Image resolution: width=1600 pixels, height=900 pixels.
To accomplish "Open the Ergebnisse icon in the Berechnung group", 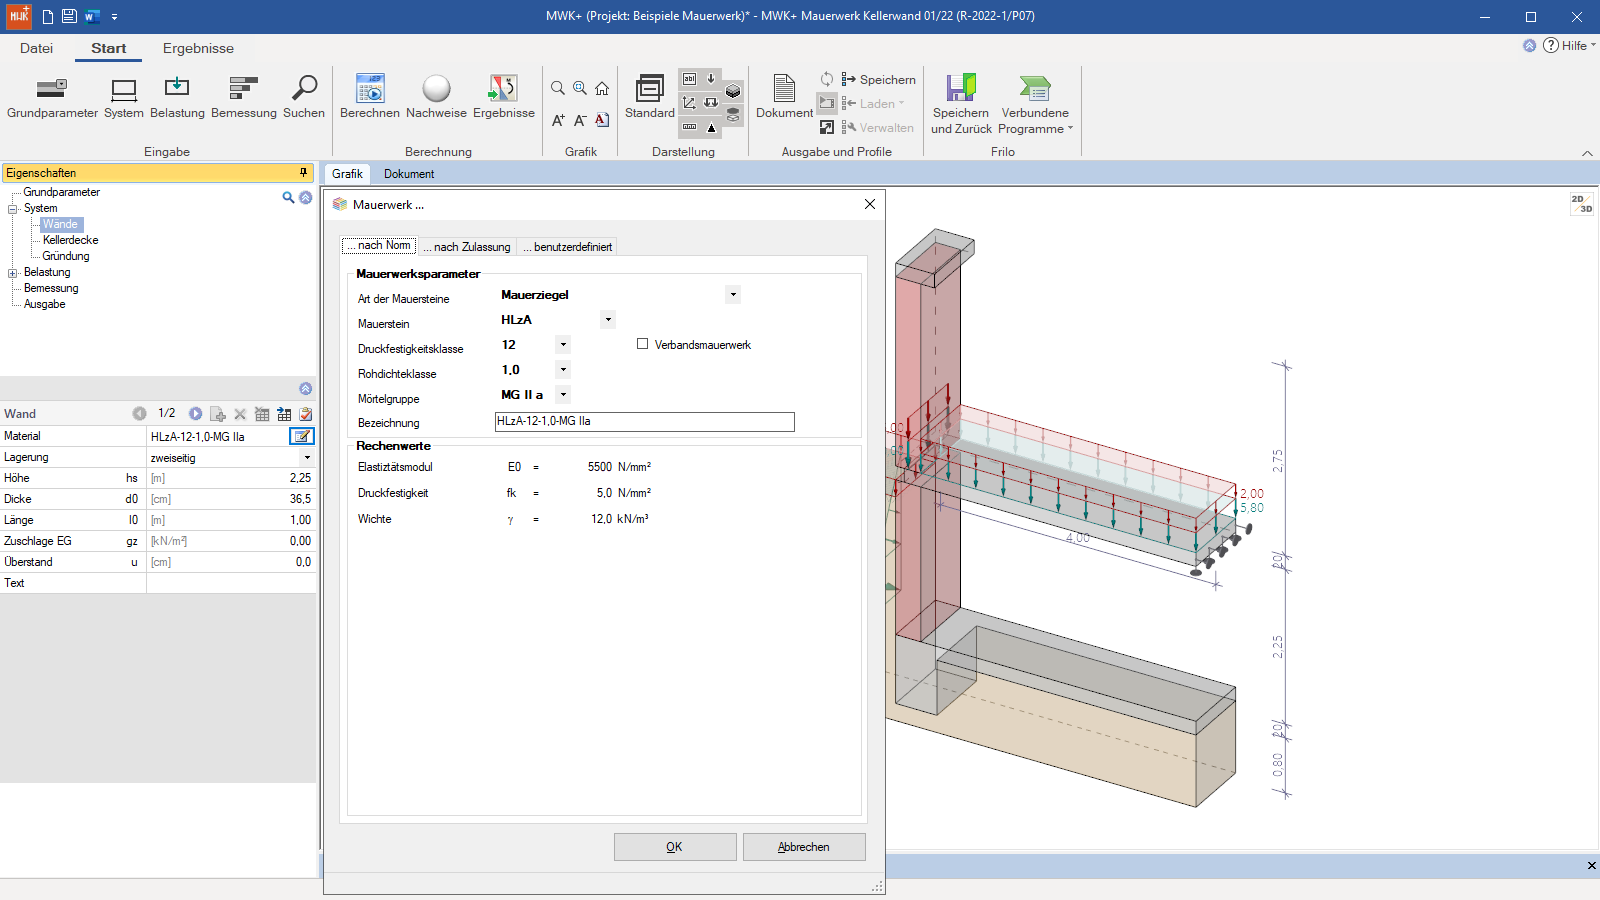I will 504,97.
